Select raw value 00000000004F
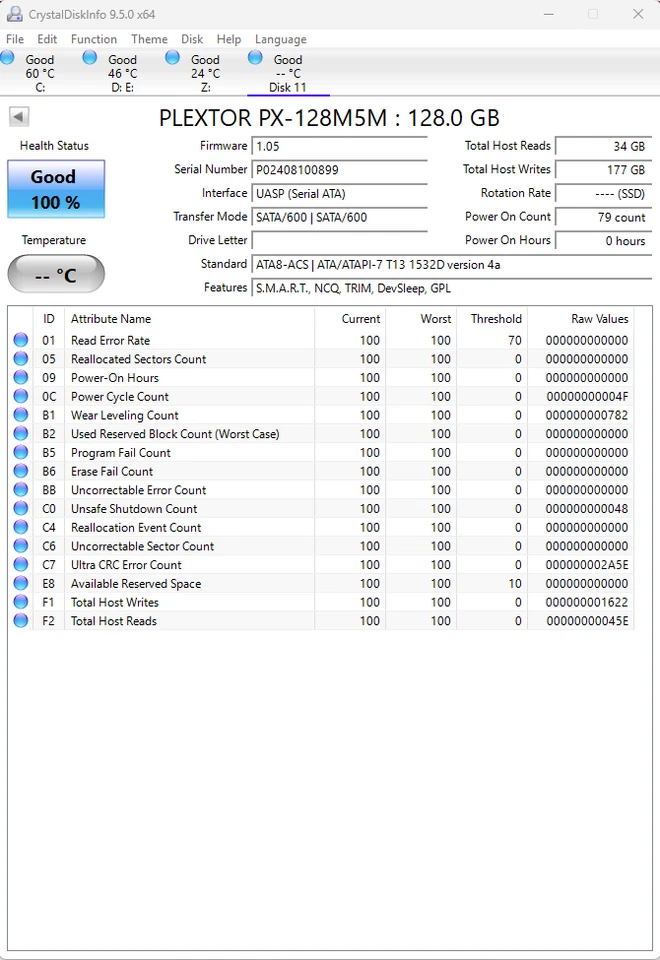This screenshot has height=960, width=660. point(587,397)
